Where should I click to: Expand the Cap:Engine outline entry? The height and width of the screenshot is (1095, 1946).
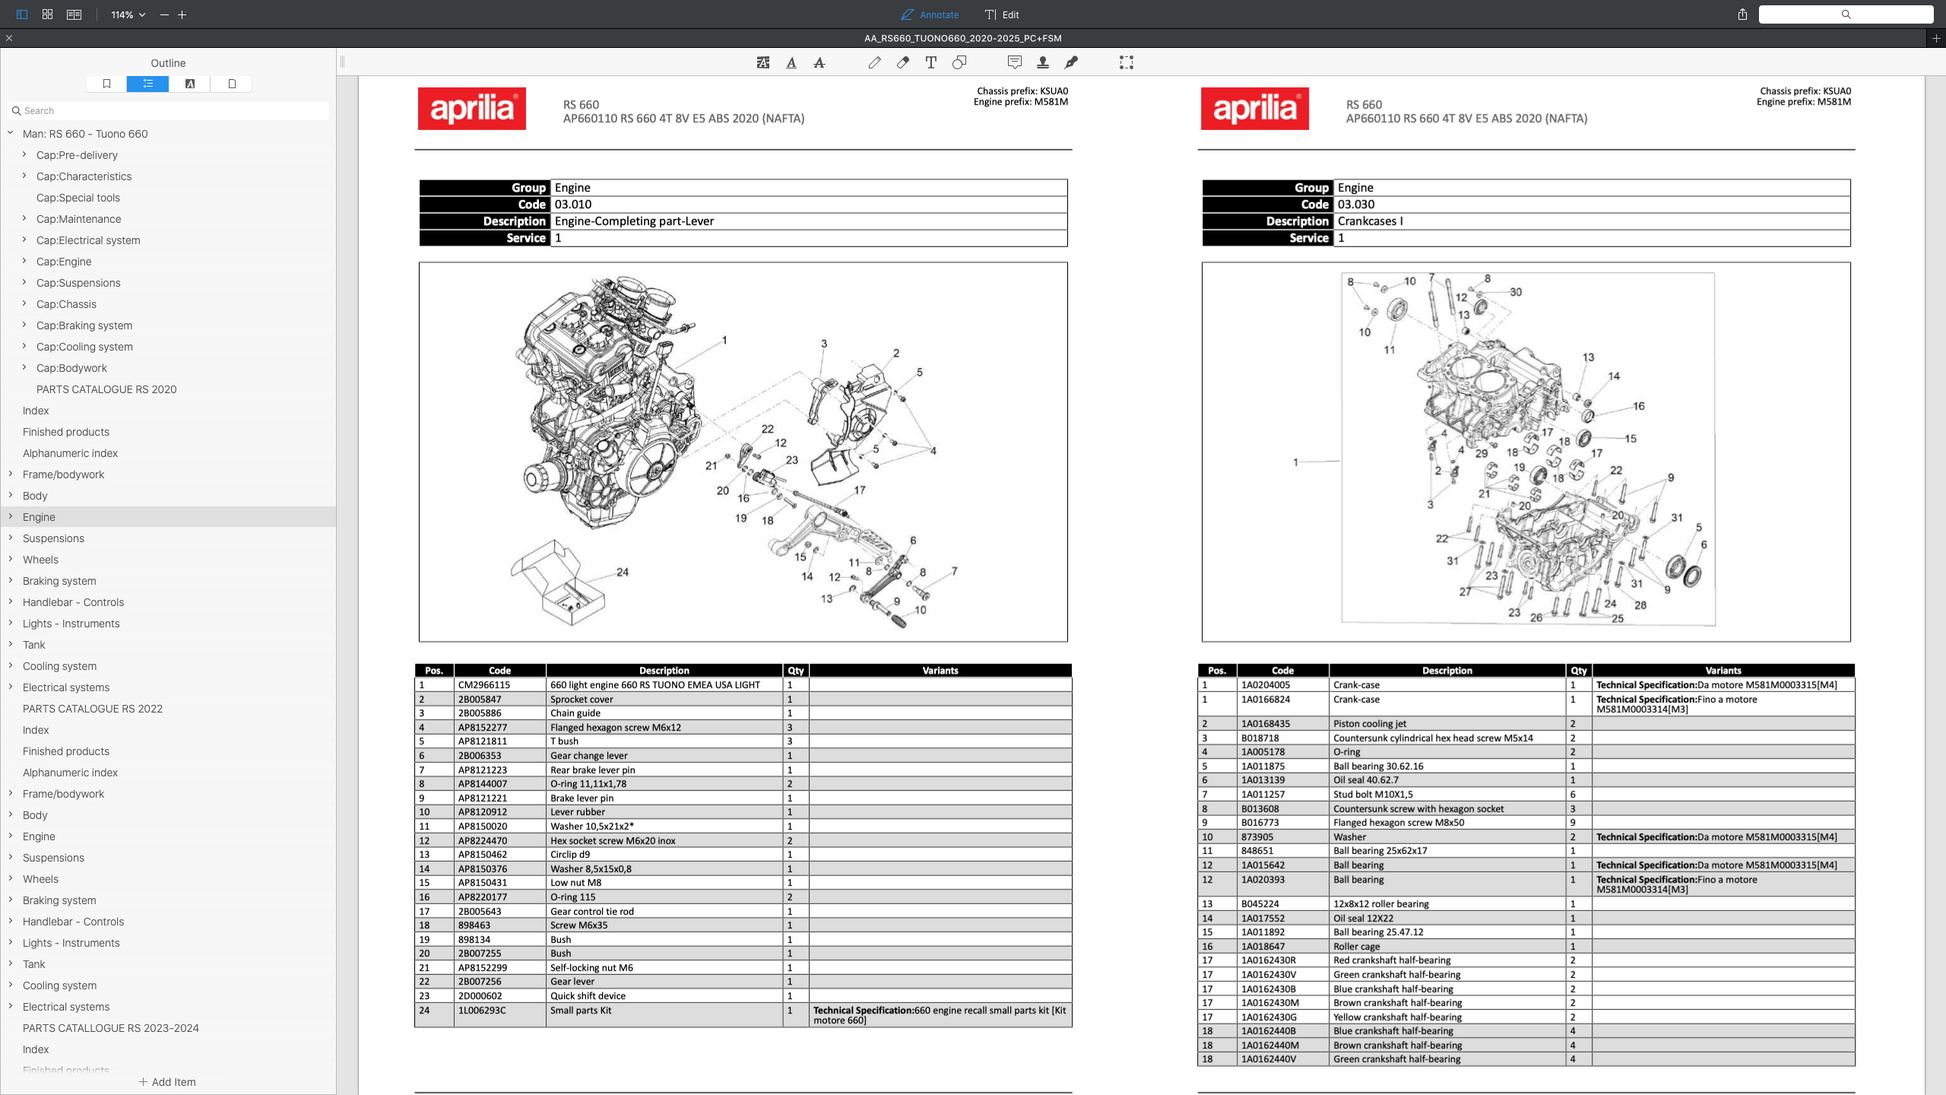coord(25,261)
